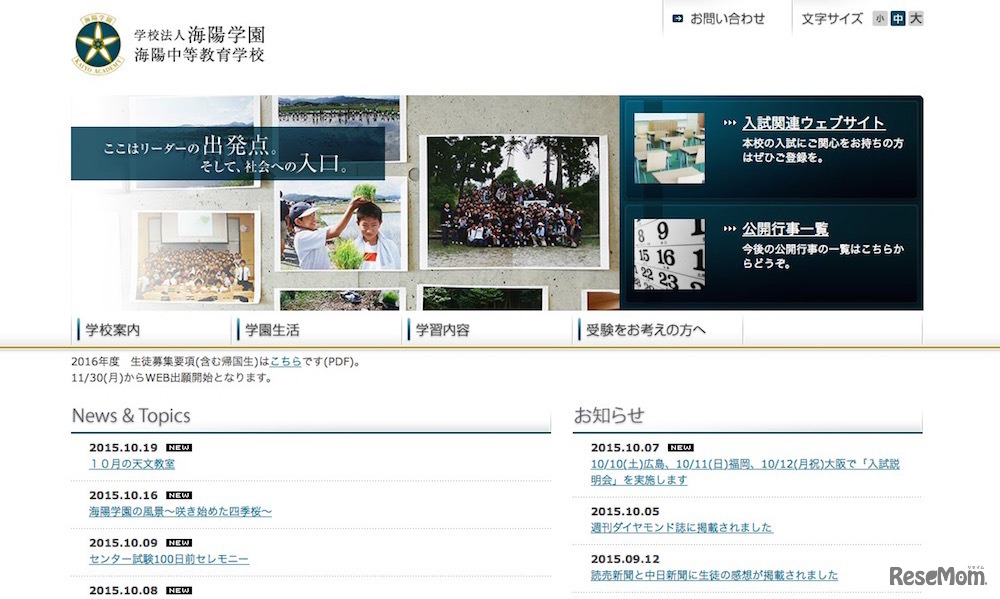Screen dimensions: 1000x599
Task: Open the こちら PDF link for 生徒募集要項
Action: pyautogui.click(x=286, y=362)
